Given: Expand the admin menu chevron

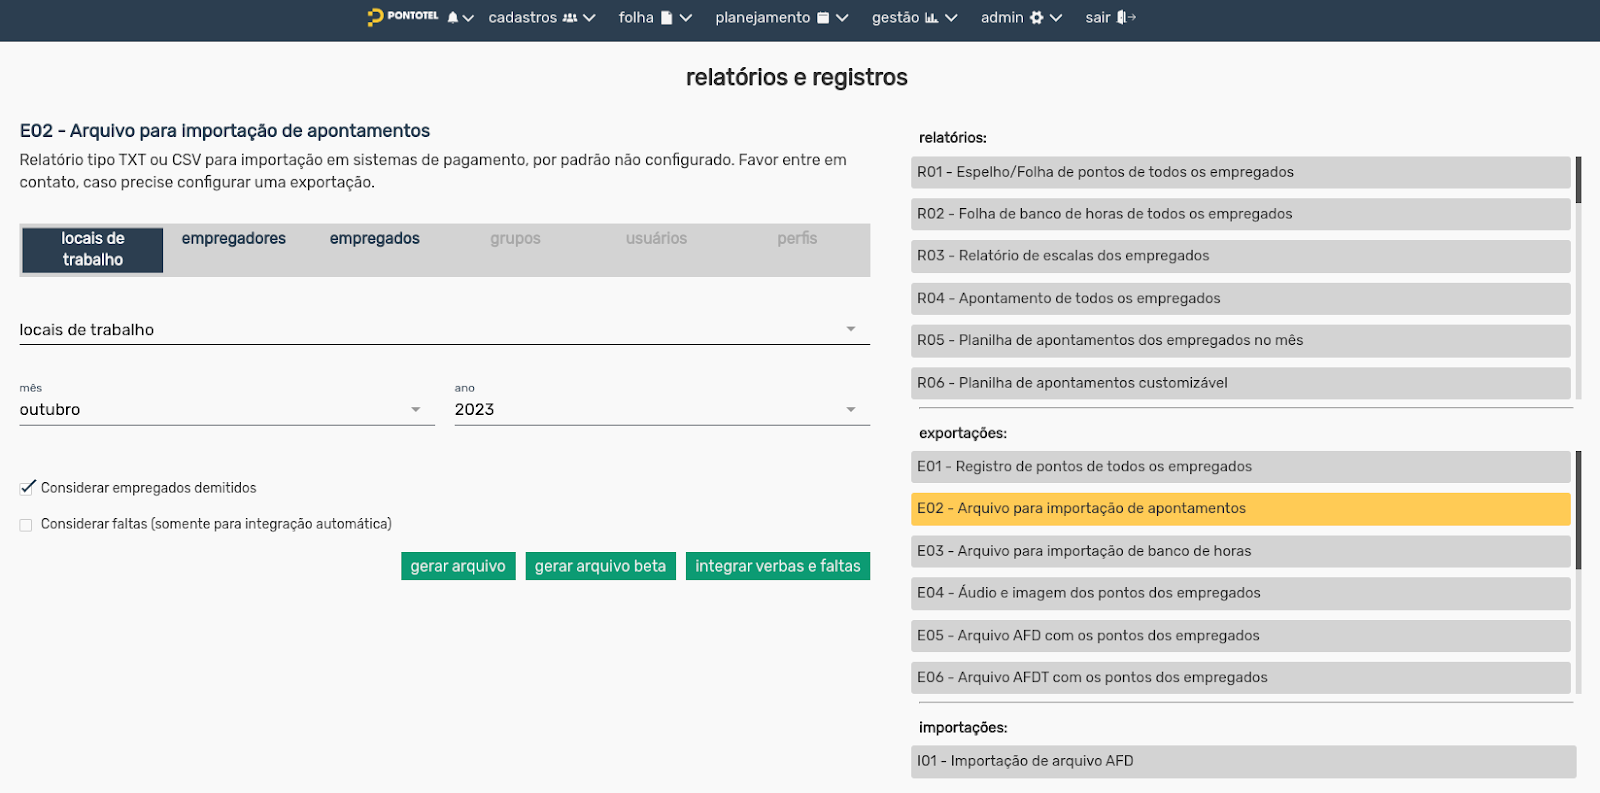Looking at the screenshot, I should pyautogui.click(x=1055, y=18).
